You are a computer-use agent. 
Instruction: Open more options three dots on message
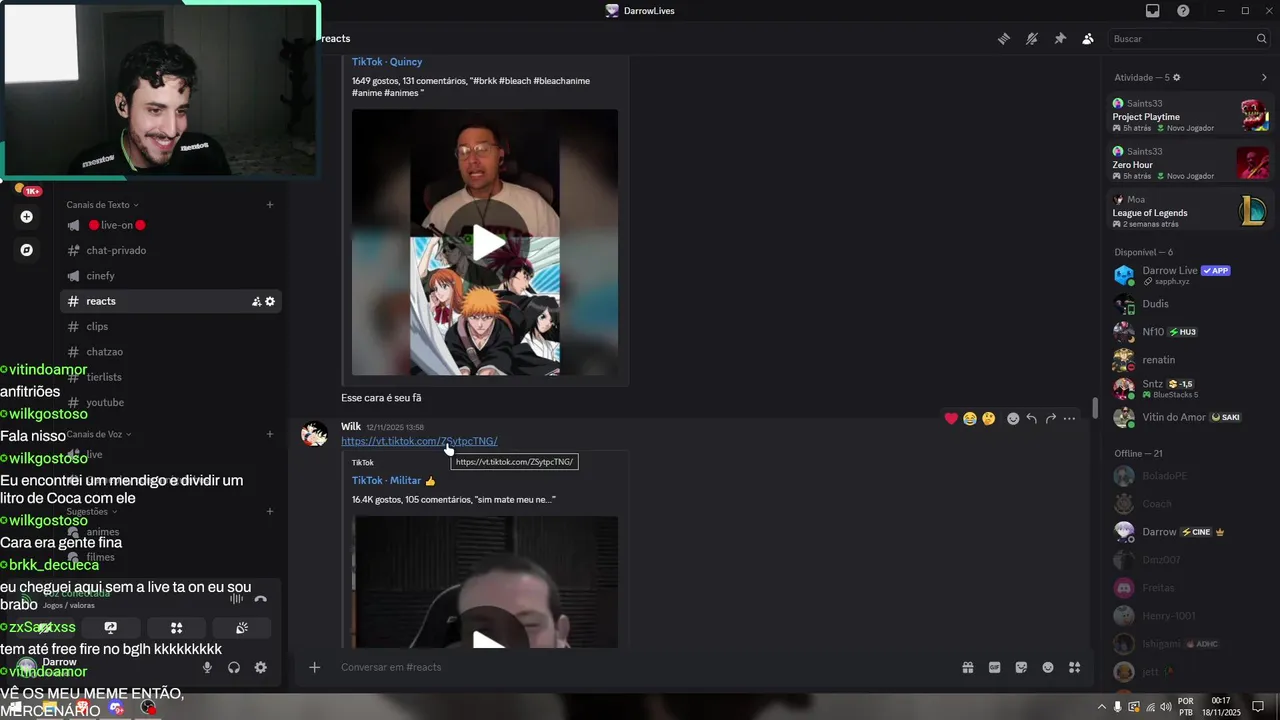(x=1070, y=419)
